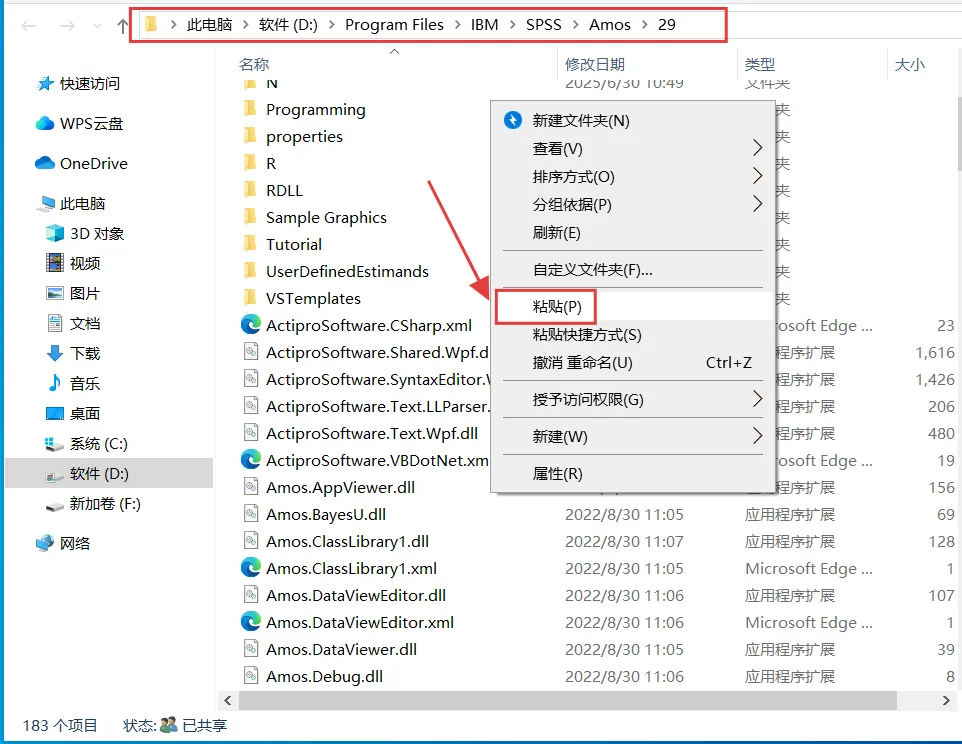Expand 授予访问权限(G) submenu
This screenshot has width=962, height=744.
[x=633, y=400]
